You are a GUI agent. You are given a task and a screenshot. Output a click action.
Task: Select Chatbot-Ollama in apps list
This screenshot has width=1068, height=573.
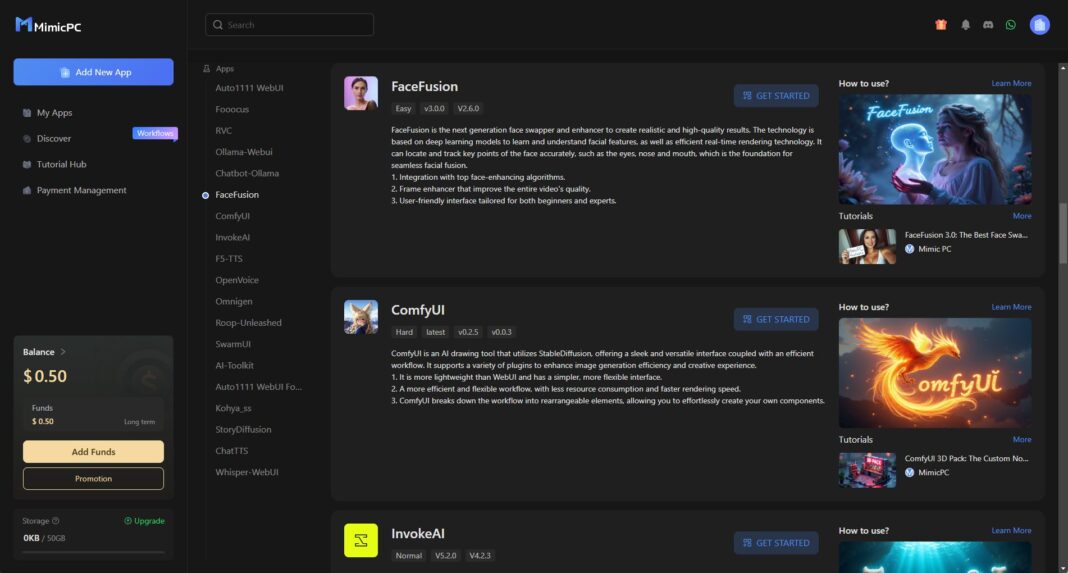pyautogui.click(x=247, y=173)
